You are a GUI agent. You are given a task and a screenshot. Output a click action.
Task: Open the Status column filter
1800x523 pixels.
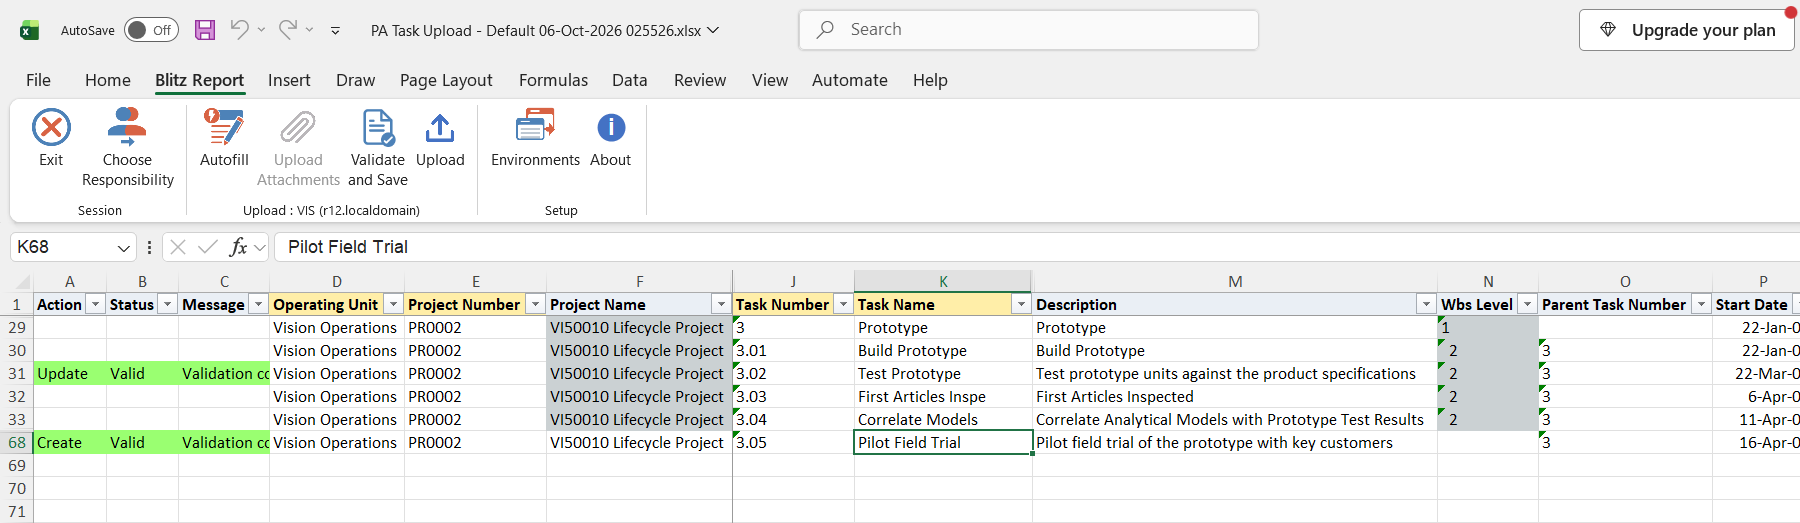point(167,304)
